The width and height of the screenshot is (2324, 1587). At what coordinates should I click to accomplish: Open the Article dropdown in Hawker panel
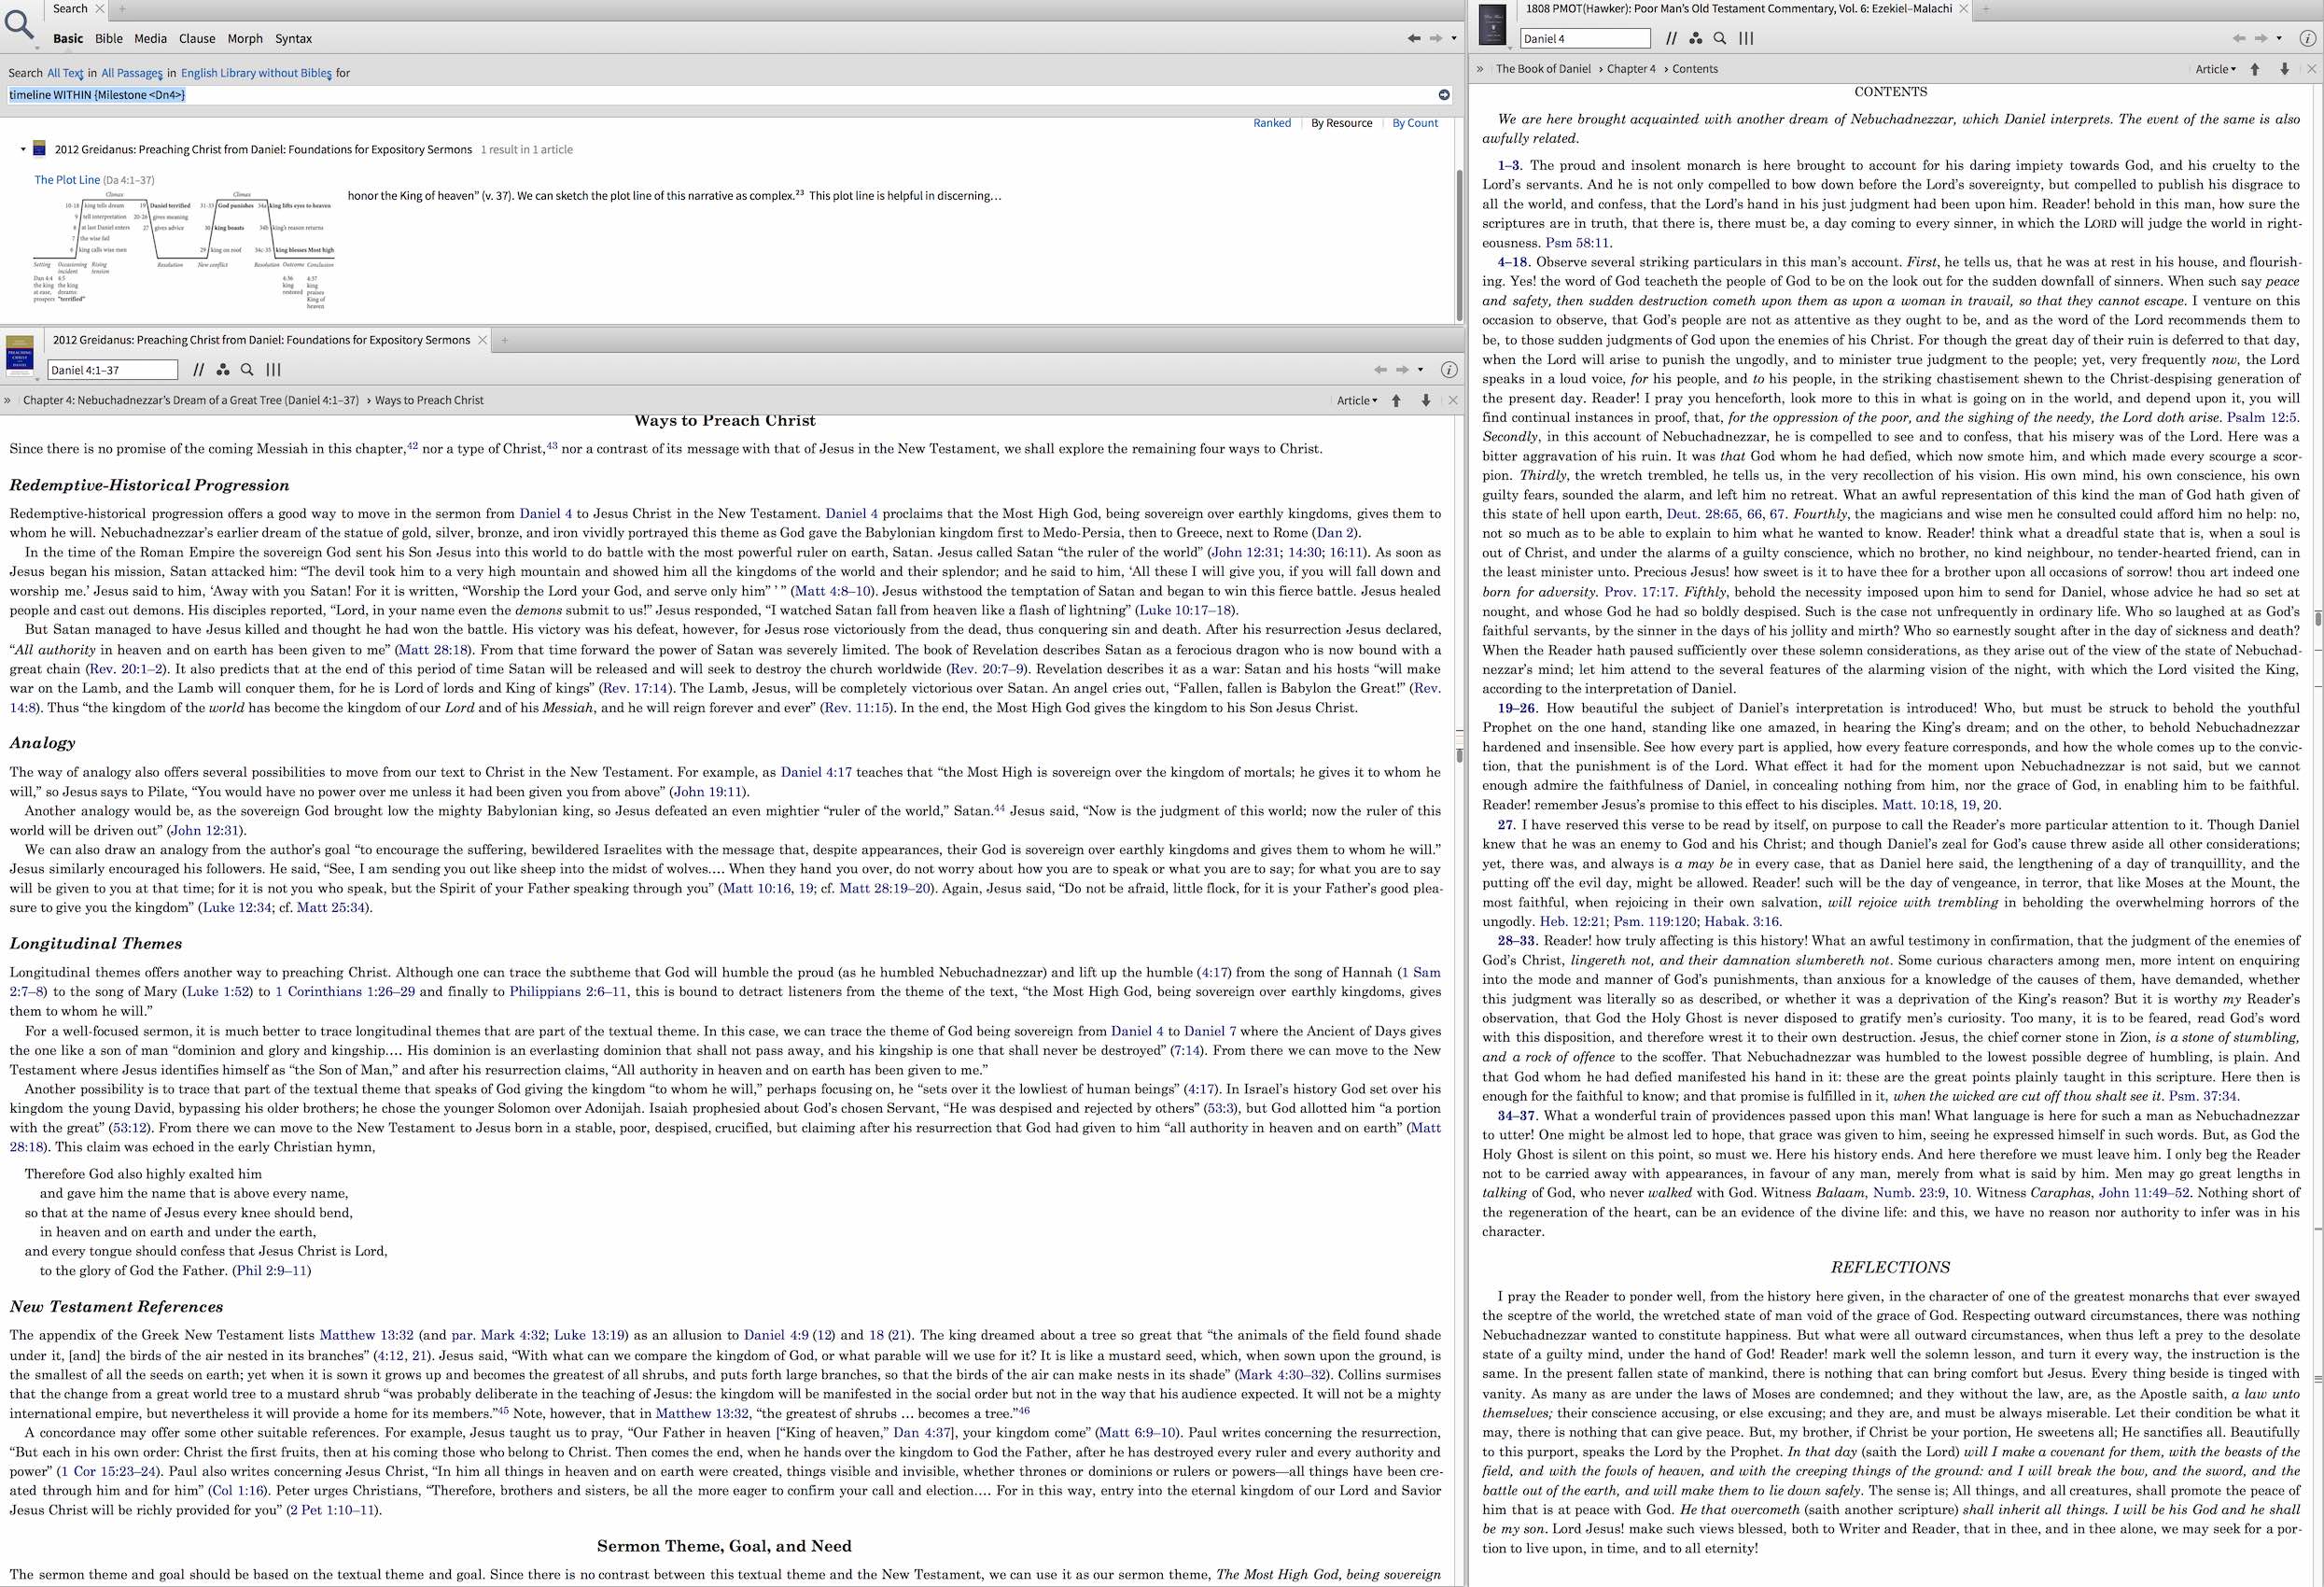pyautogui.click(x=2215, y=69)
